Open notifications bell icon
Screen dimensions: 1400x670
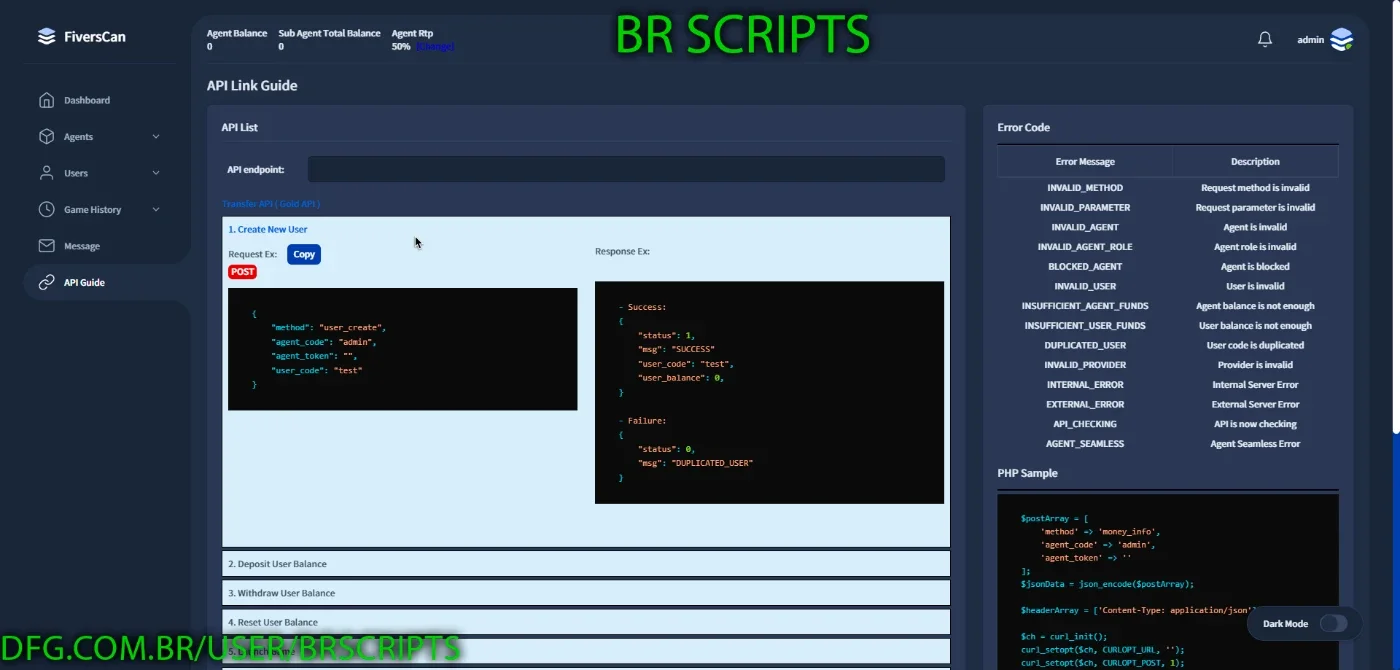click(1265, 39)
